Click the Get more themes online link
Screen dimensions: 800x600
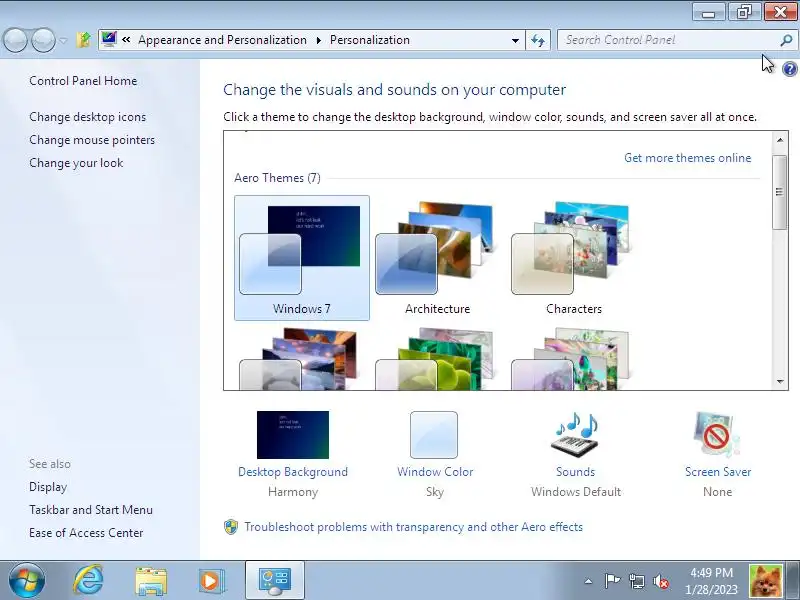[x=687, y=158]
